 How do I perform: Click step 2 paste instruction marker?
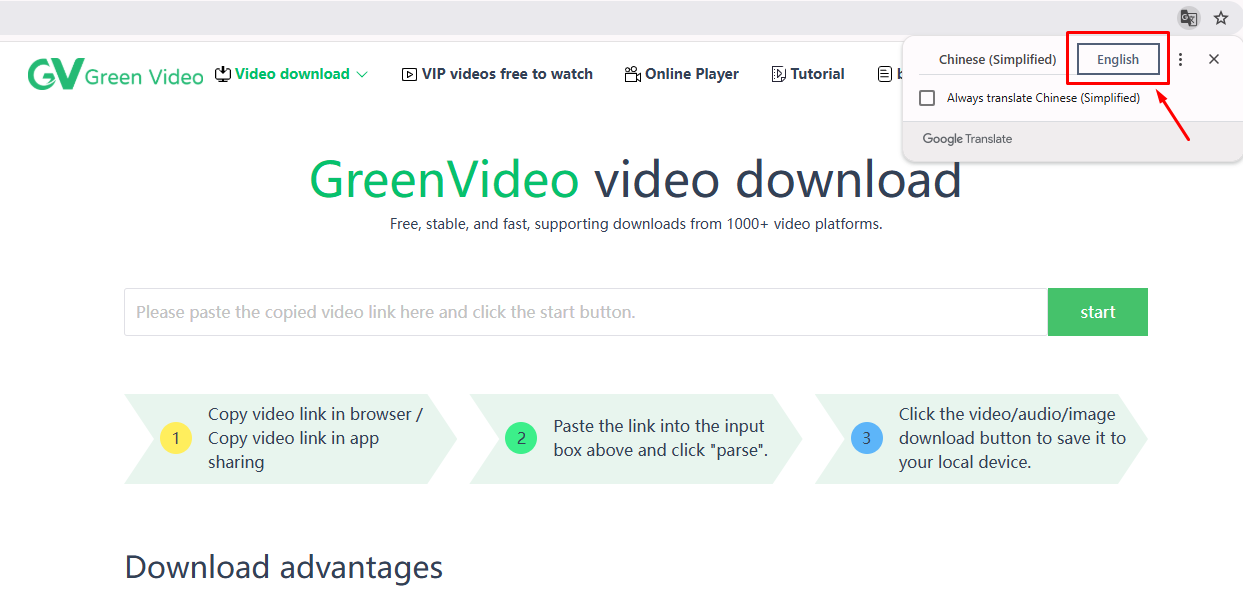521,438
